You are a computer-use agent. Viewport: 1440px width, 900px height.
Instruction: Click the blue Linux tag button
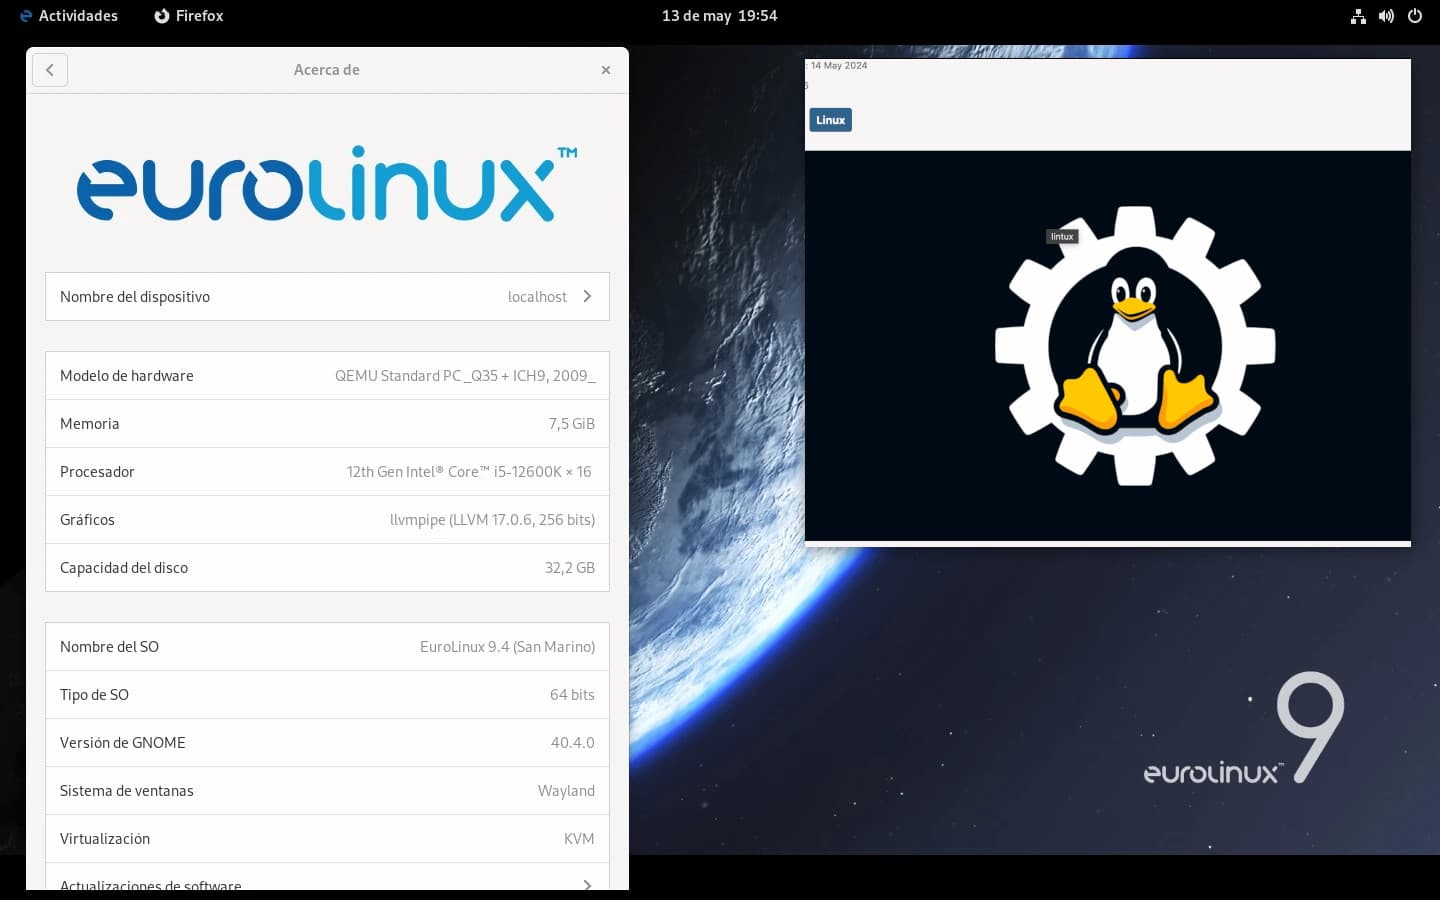[830, 120]
